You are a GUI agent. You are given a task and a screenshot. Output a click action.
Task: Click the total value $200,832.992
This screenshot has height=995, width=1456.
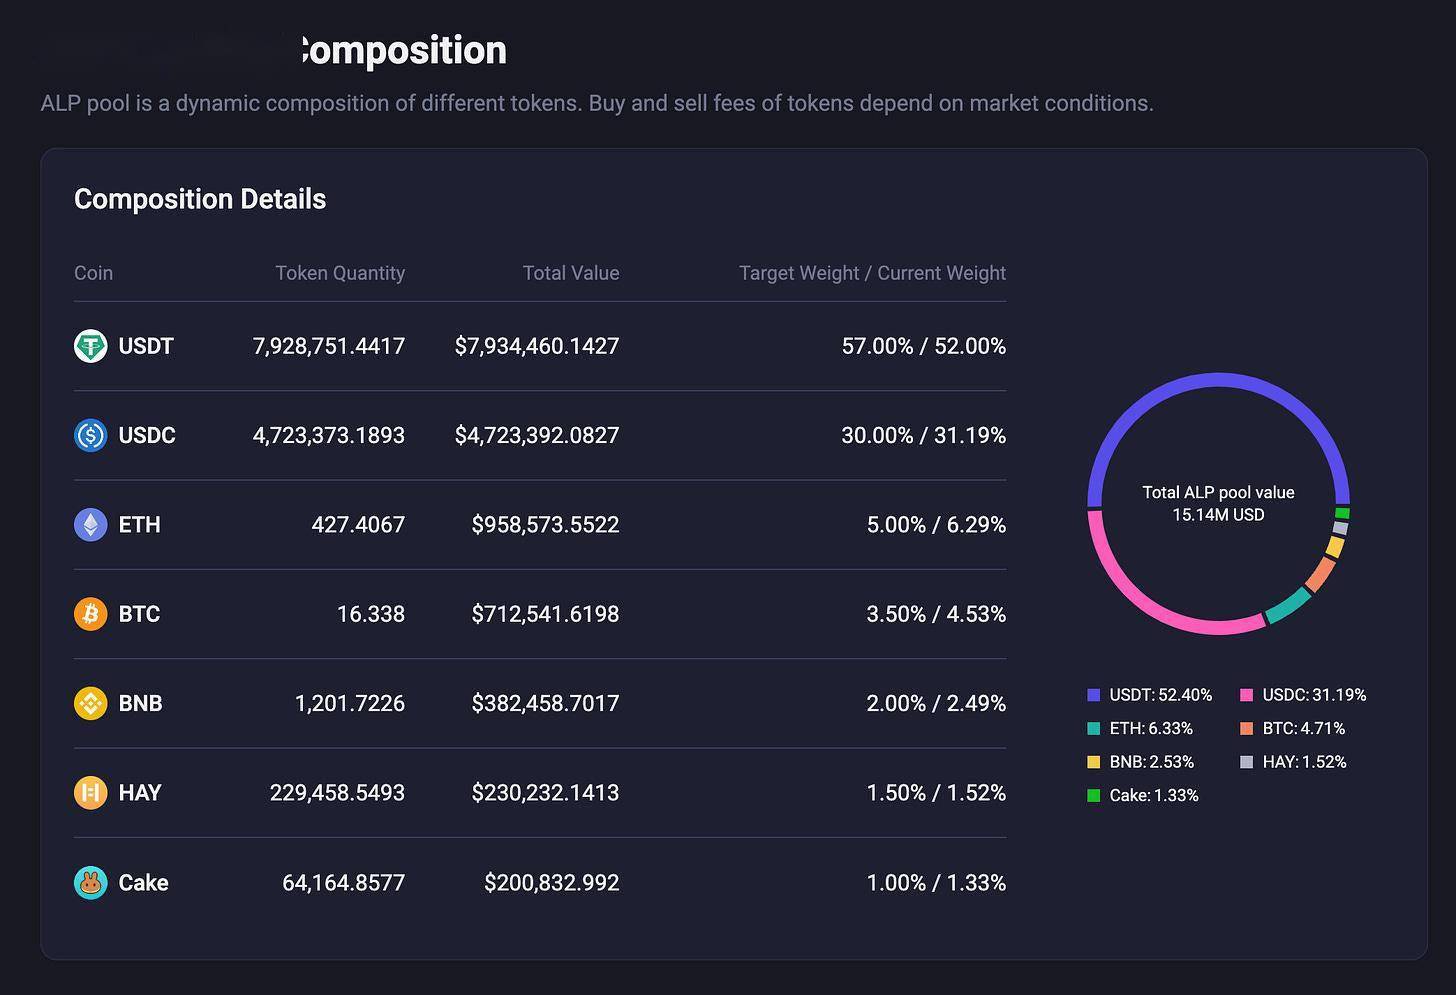[x=552, y=882]
